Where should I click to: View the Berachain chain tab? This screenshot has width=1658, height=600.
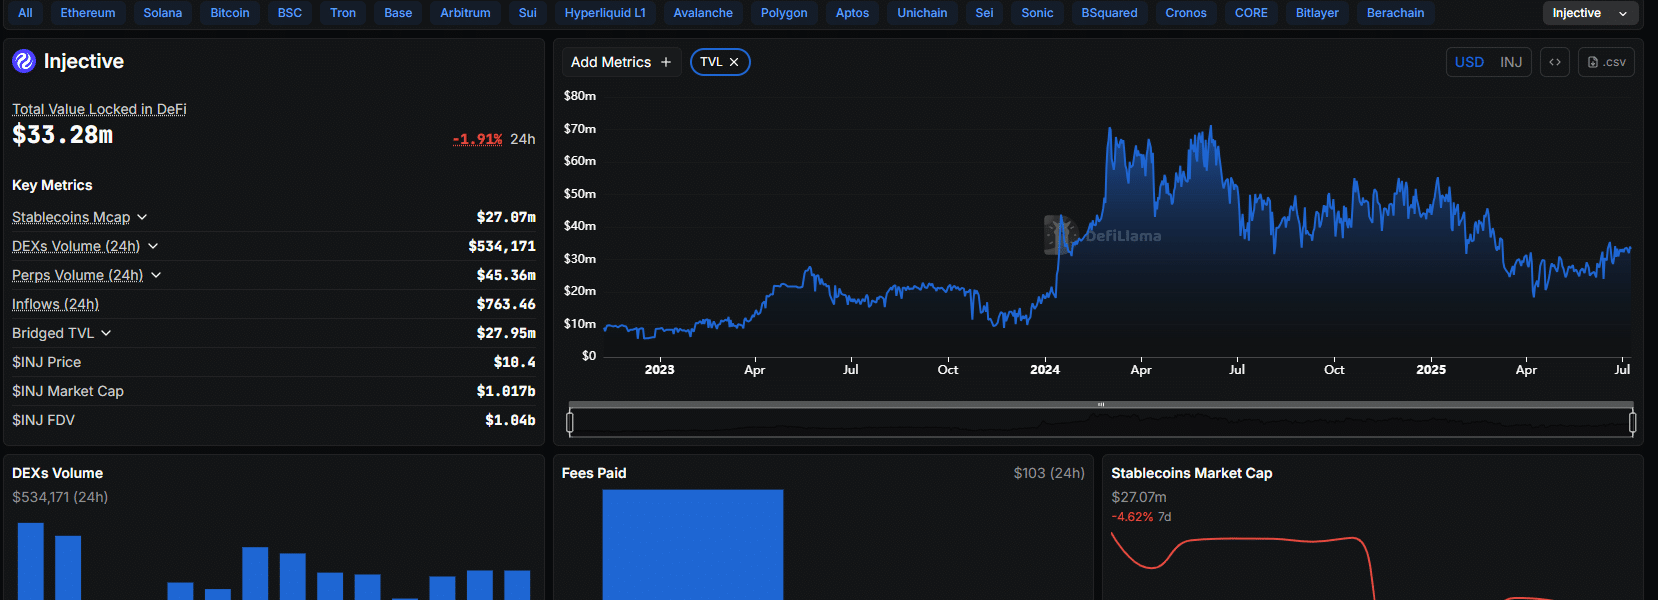pyautogui.click(x=1396, y=13)
